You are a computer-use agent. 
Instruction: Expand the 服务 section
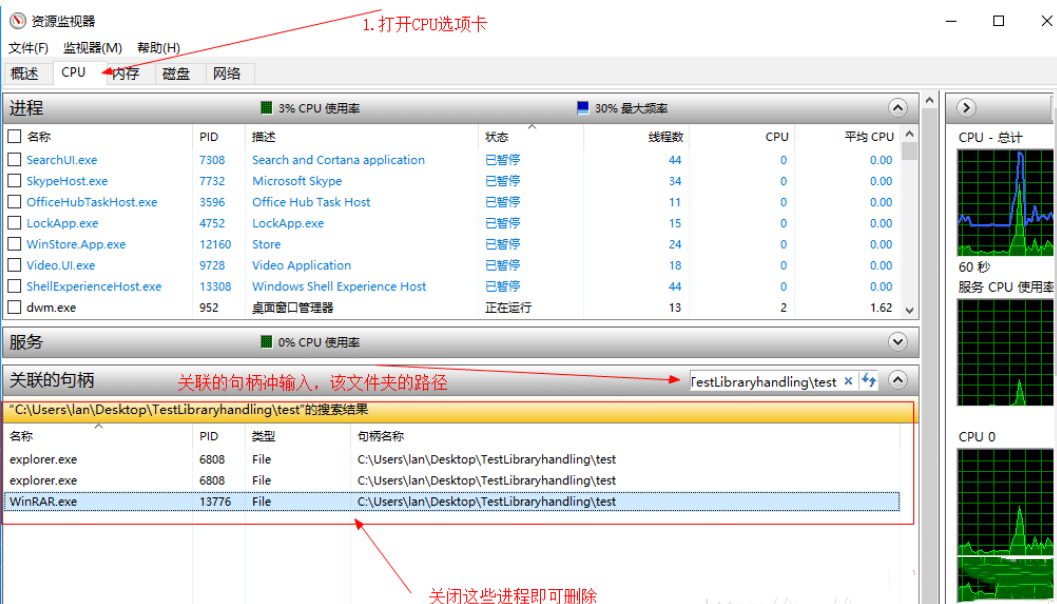pos(897,341)
